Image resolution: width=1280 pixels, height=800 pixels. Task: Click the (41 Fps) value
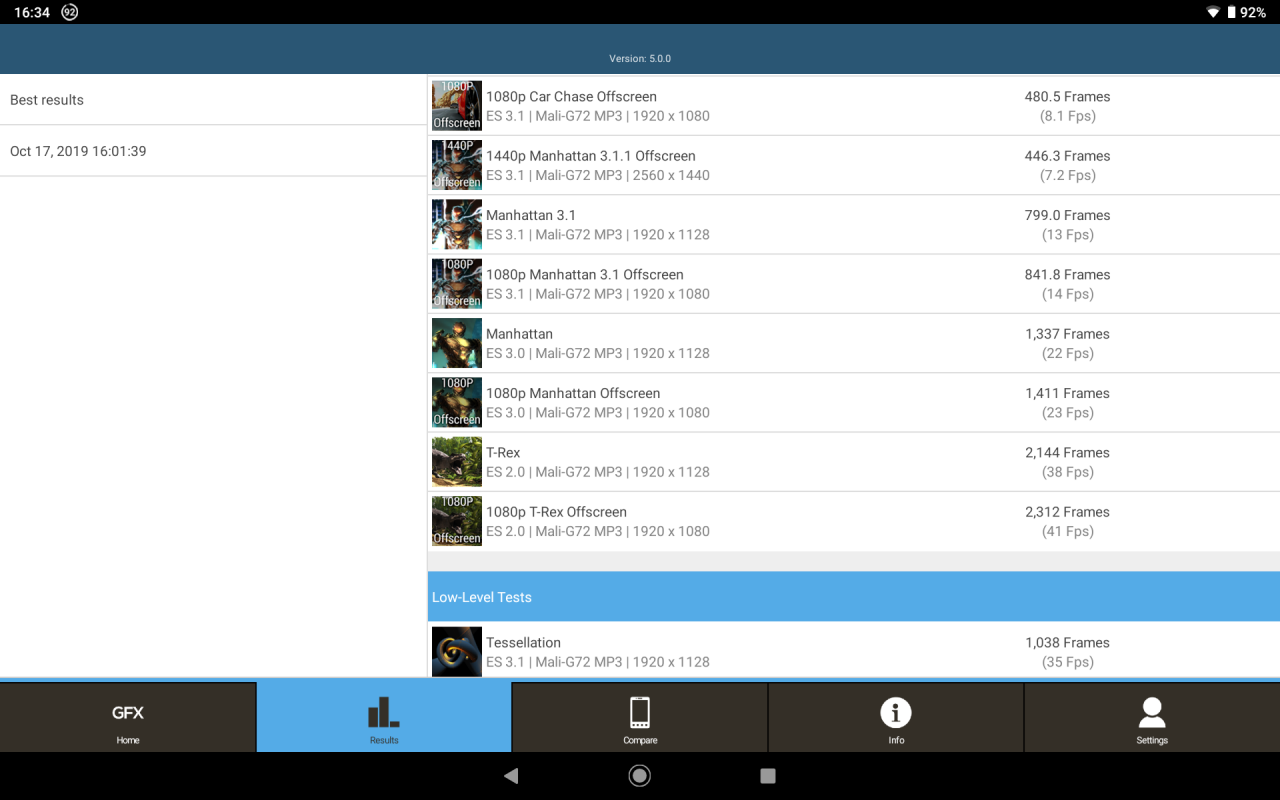(1067, 531)
